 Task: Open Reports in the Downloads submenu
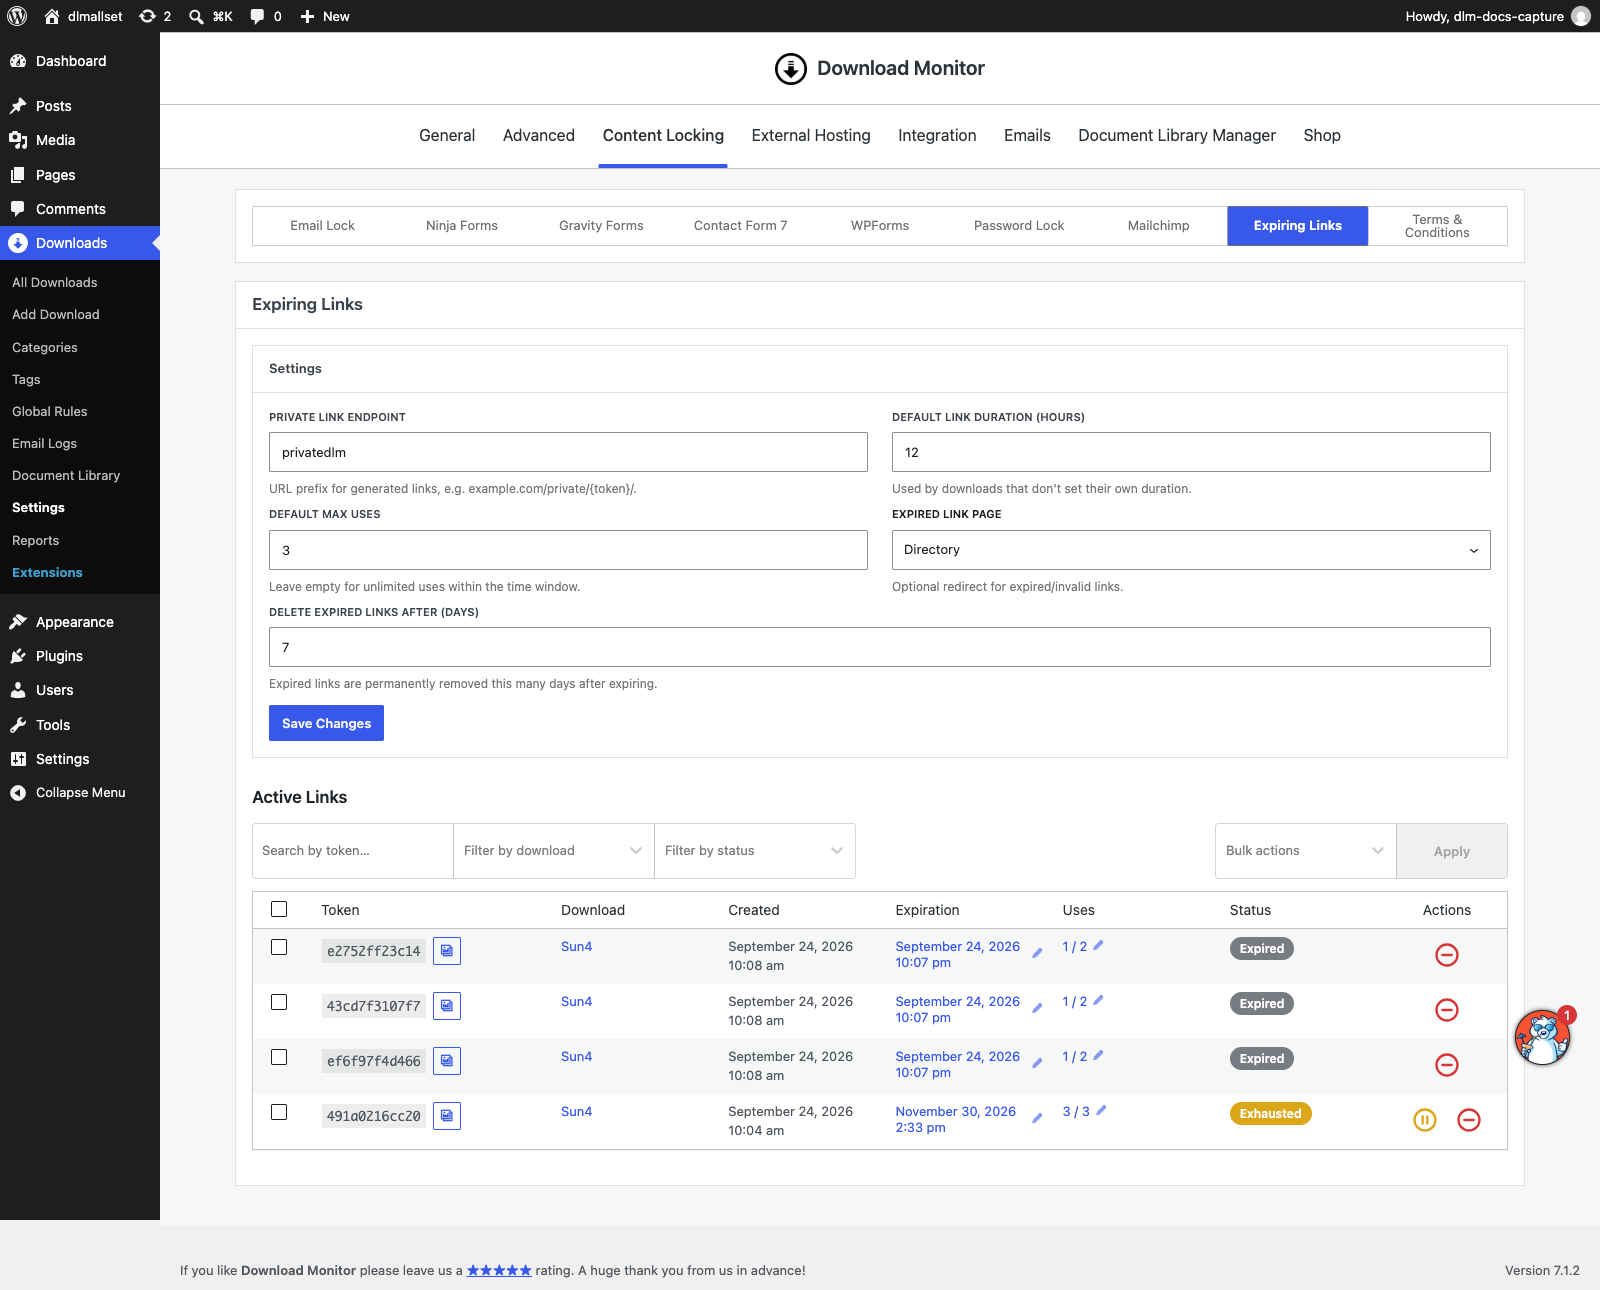tap(35, 541)
